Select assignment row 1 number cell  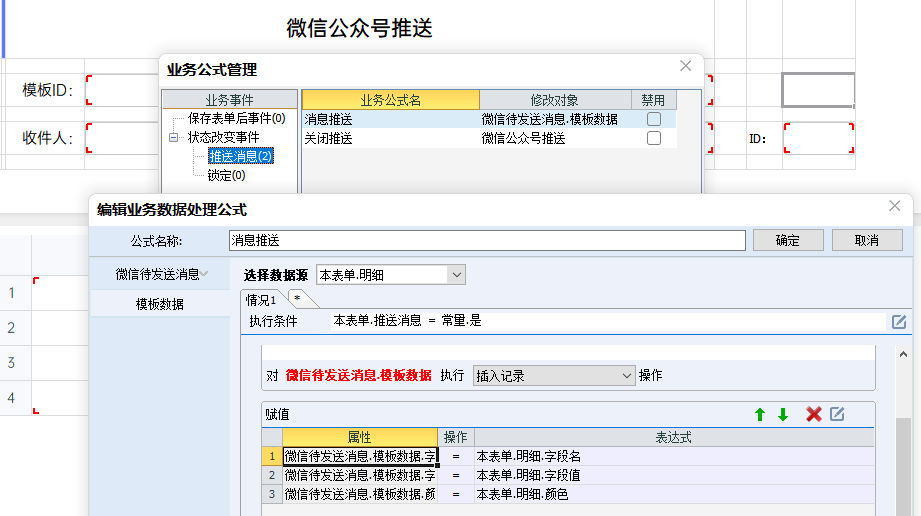(272, 457)
